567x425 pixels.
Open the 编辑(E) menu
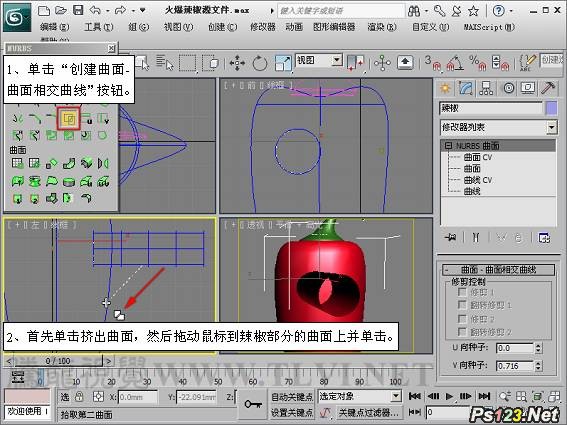pyautogui.click(x=55, y=27)
